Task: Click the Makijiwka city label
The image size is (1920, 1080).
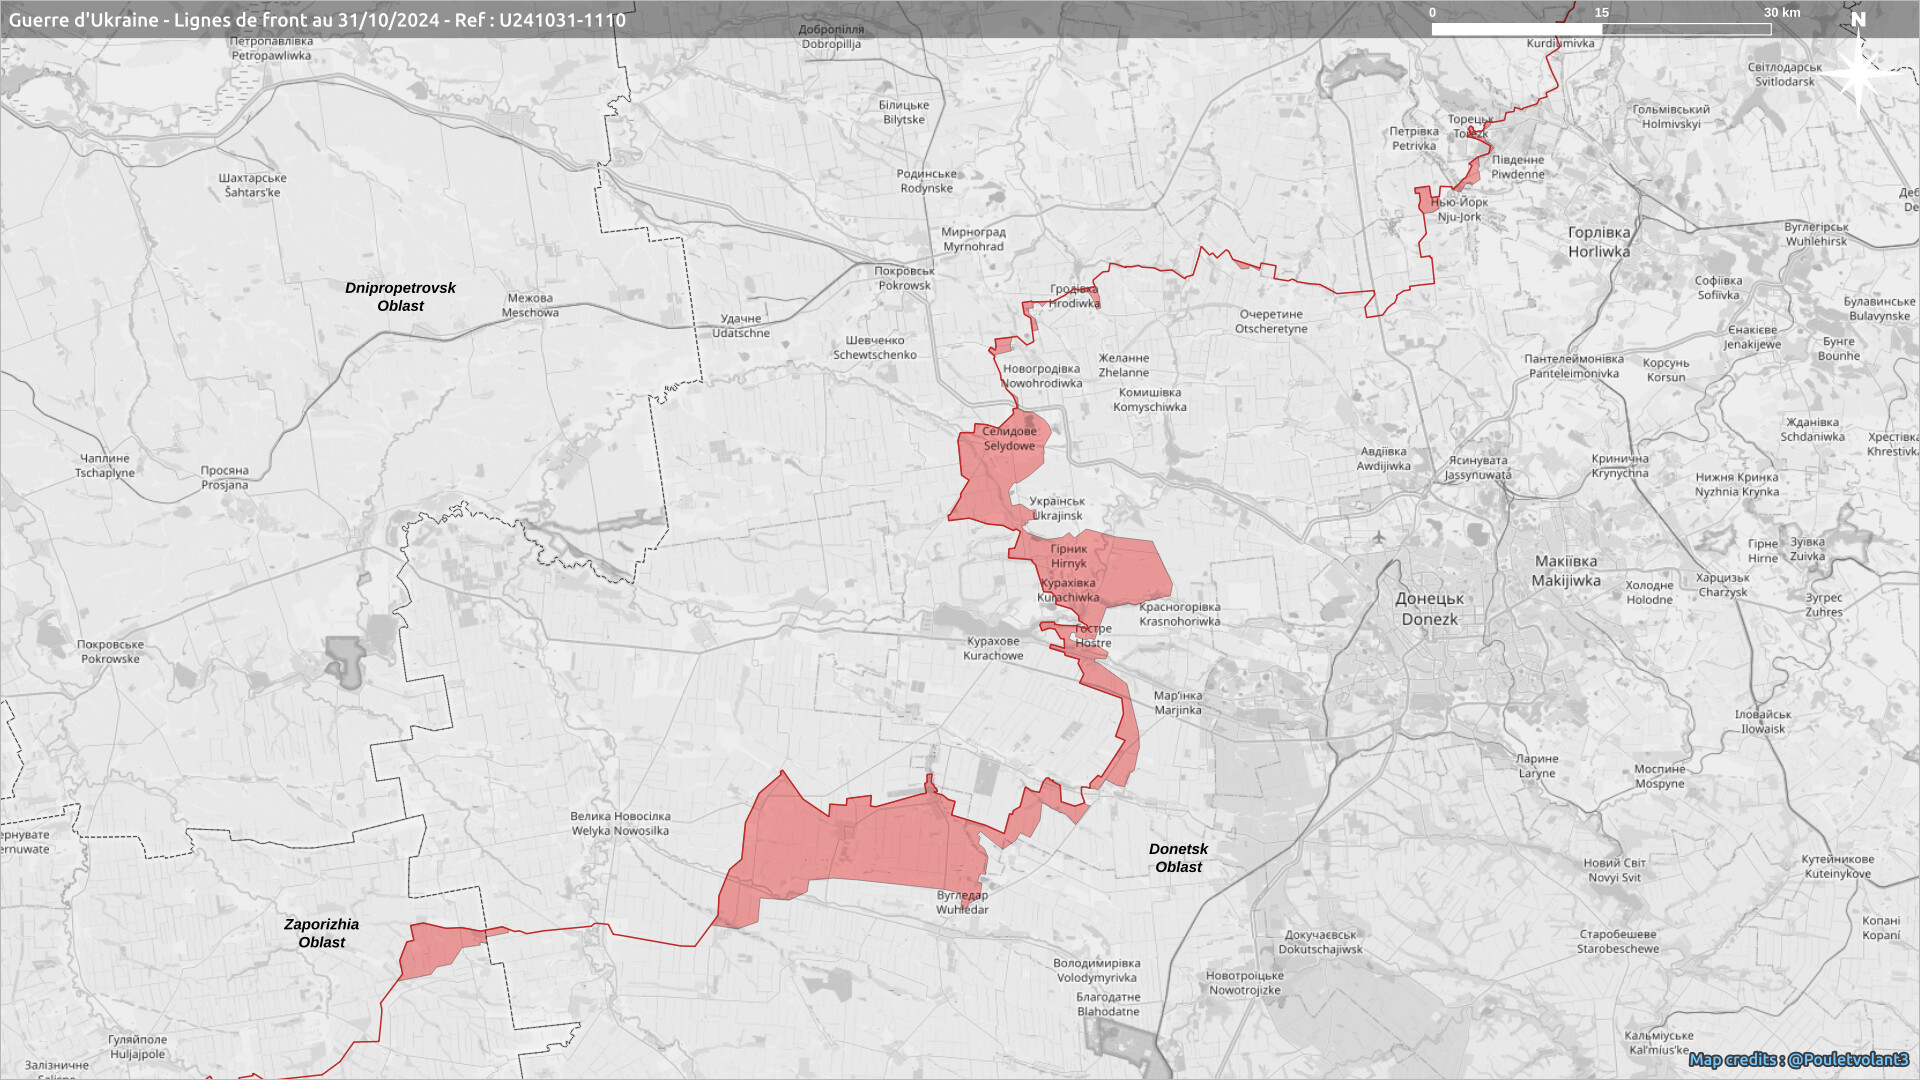Action: 1565,571
